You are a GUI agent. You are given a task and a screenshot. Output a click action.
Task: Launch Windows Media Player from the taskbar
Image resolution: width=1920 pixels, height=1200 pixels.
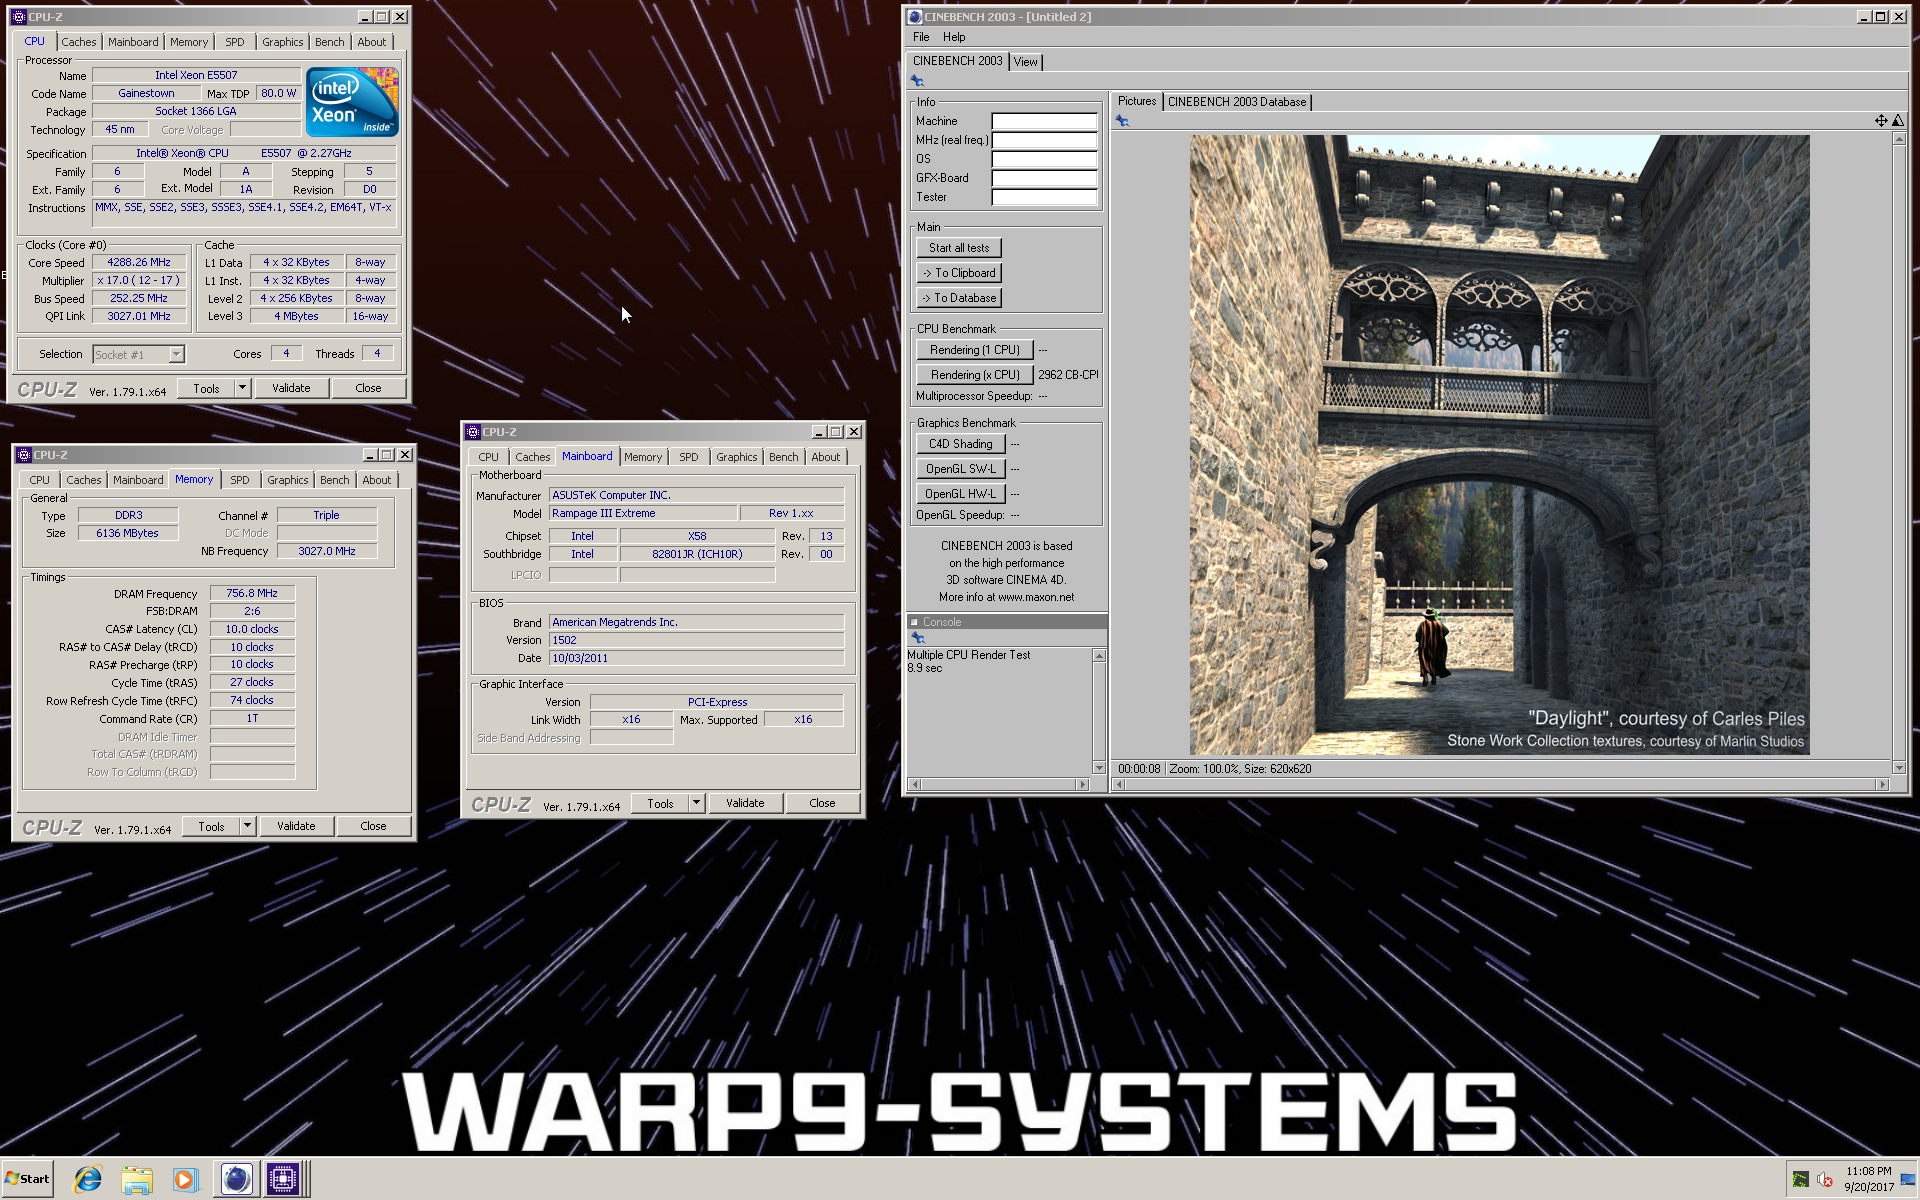point(185,1179)
